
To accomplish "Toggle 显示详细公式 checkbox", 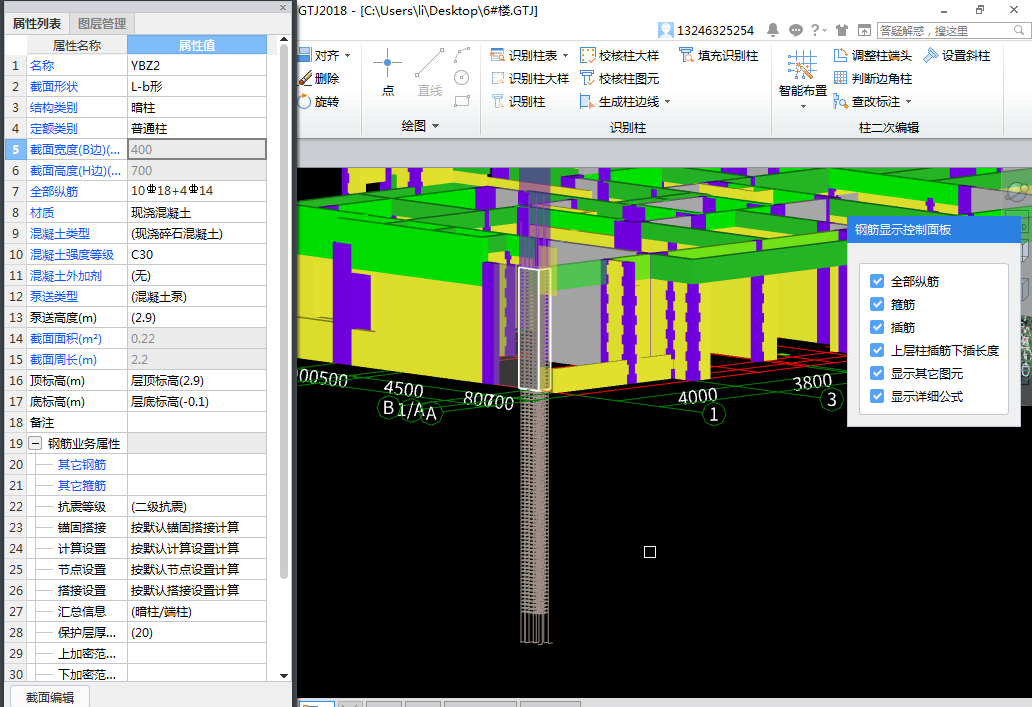I will point(877,396).
